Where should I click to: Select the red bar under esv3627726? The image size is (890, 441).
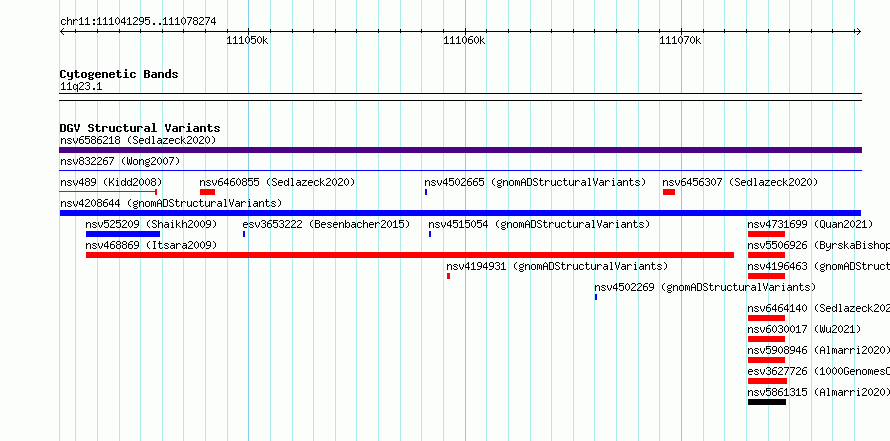[767, 381]
